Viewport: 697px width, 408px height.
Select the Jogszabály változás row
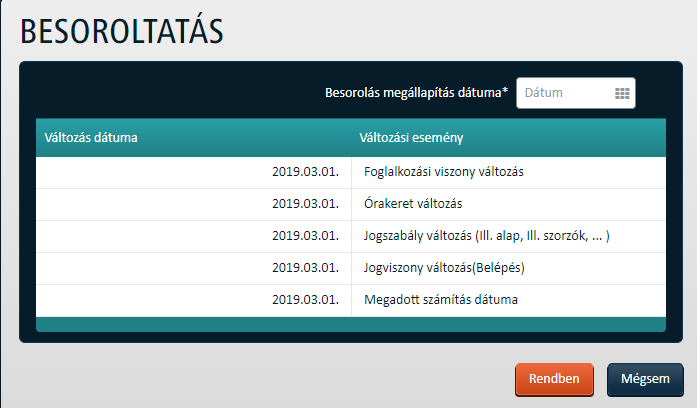tap(351, 236)
